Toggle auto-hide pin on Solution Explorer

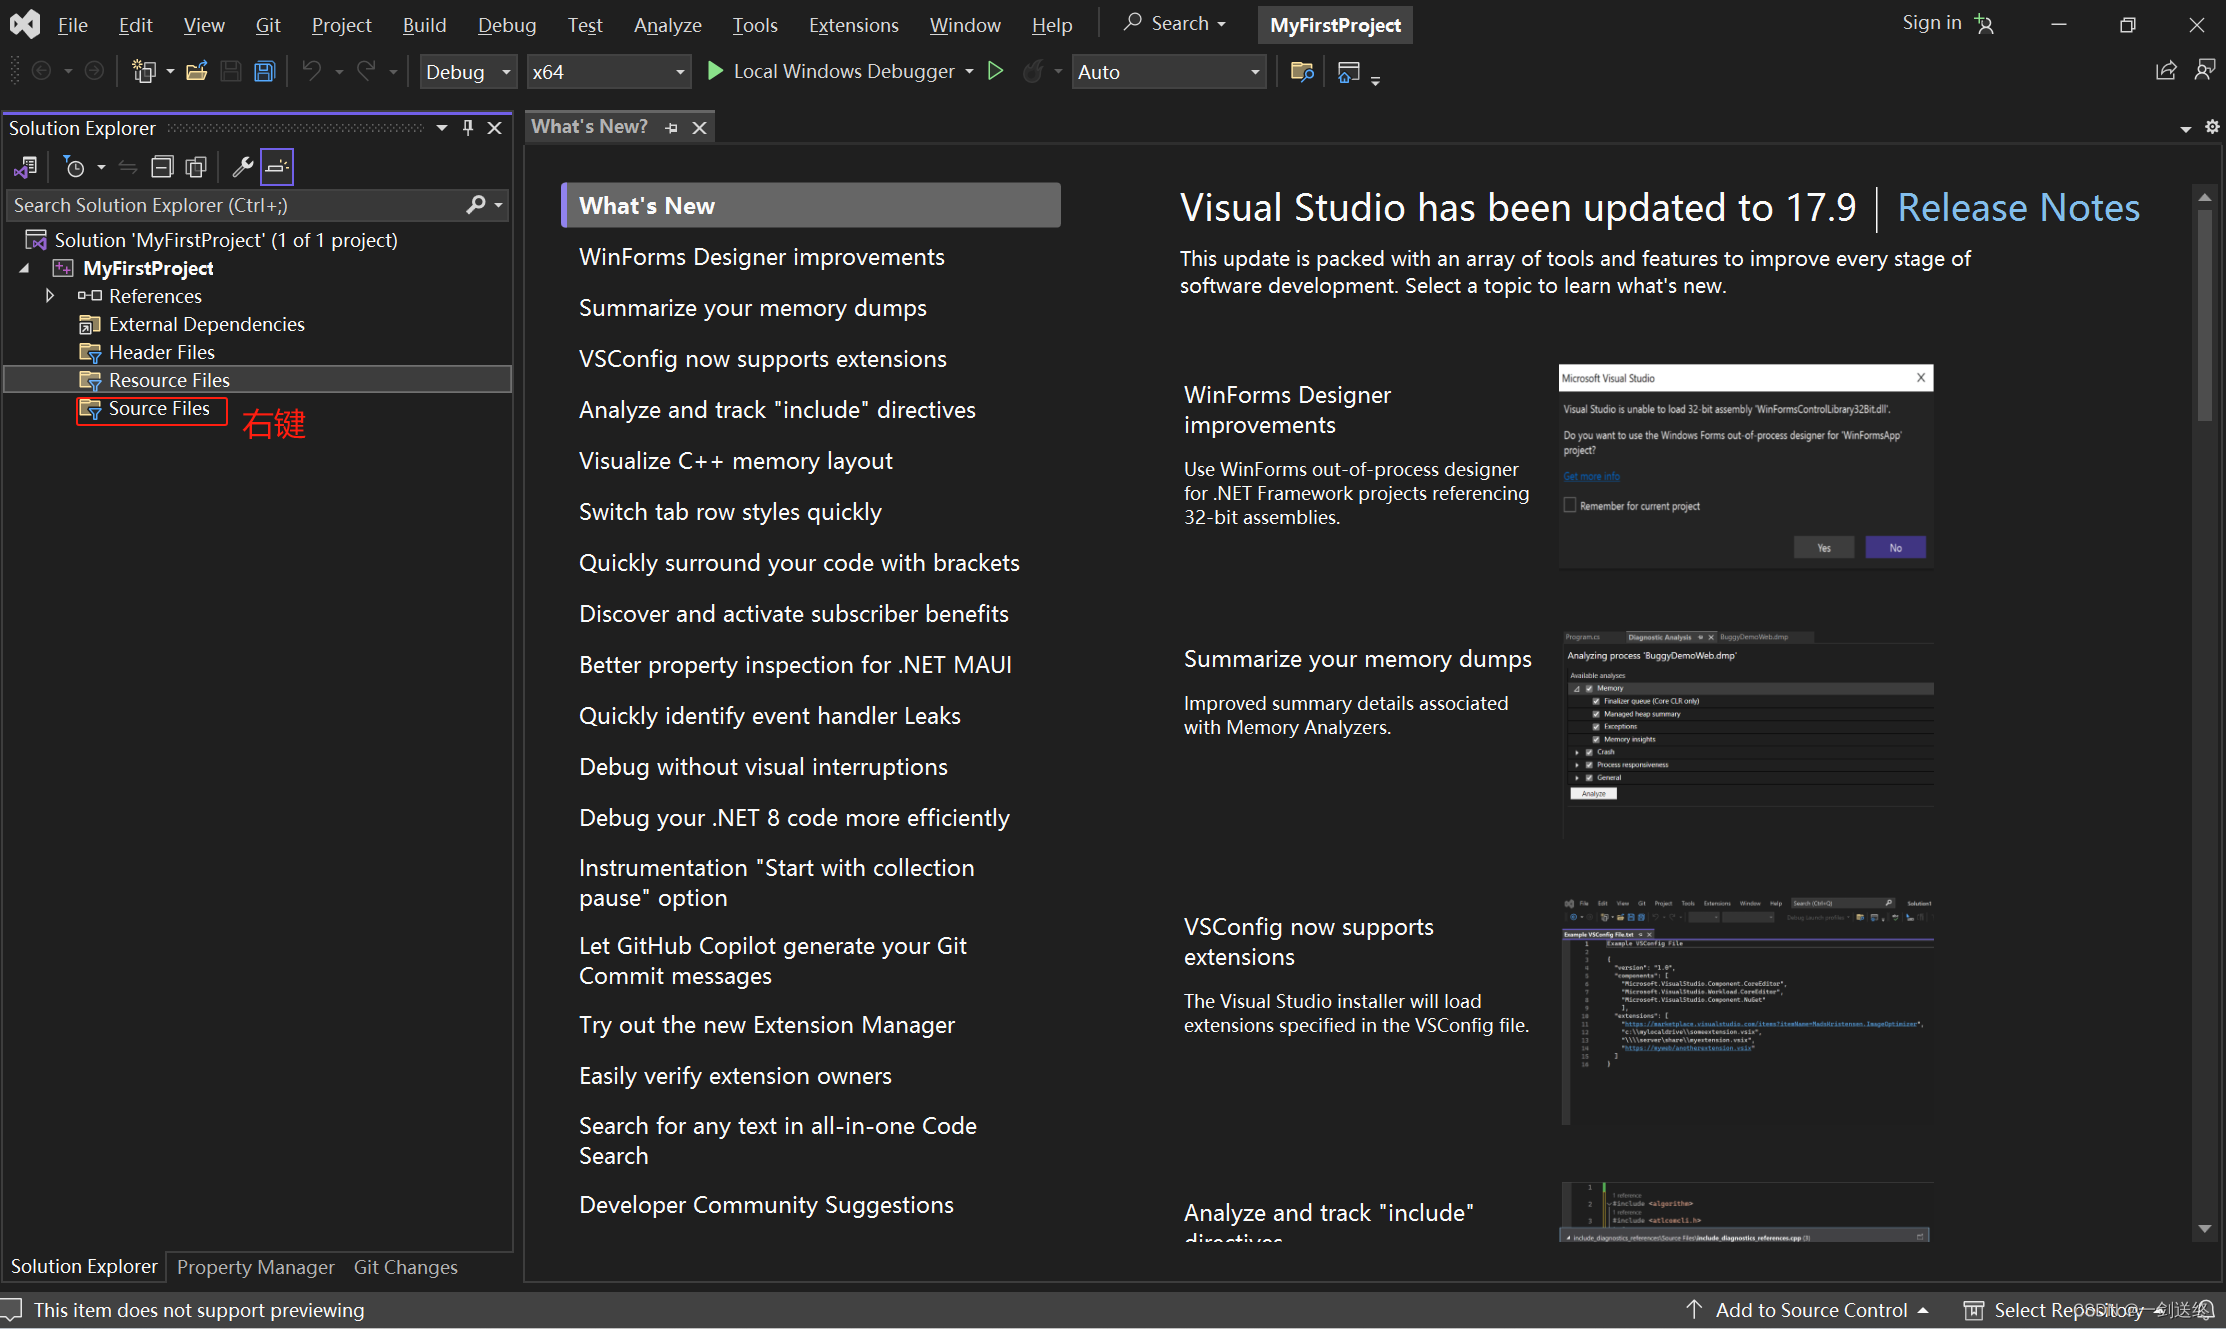467,127
